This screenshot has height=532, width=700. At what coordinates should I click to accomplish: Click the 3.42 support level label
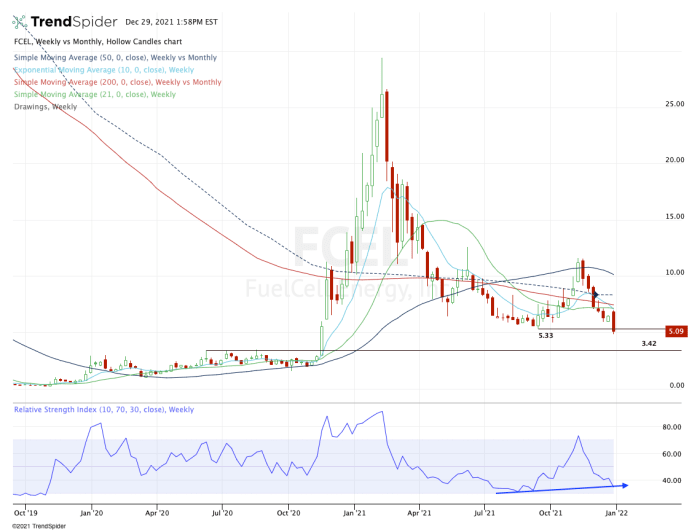click(x=649, y=343)
